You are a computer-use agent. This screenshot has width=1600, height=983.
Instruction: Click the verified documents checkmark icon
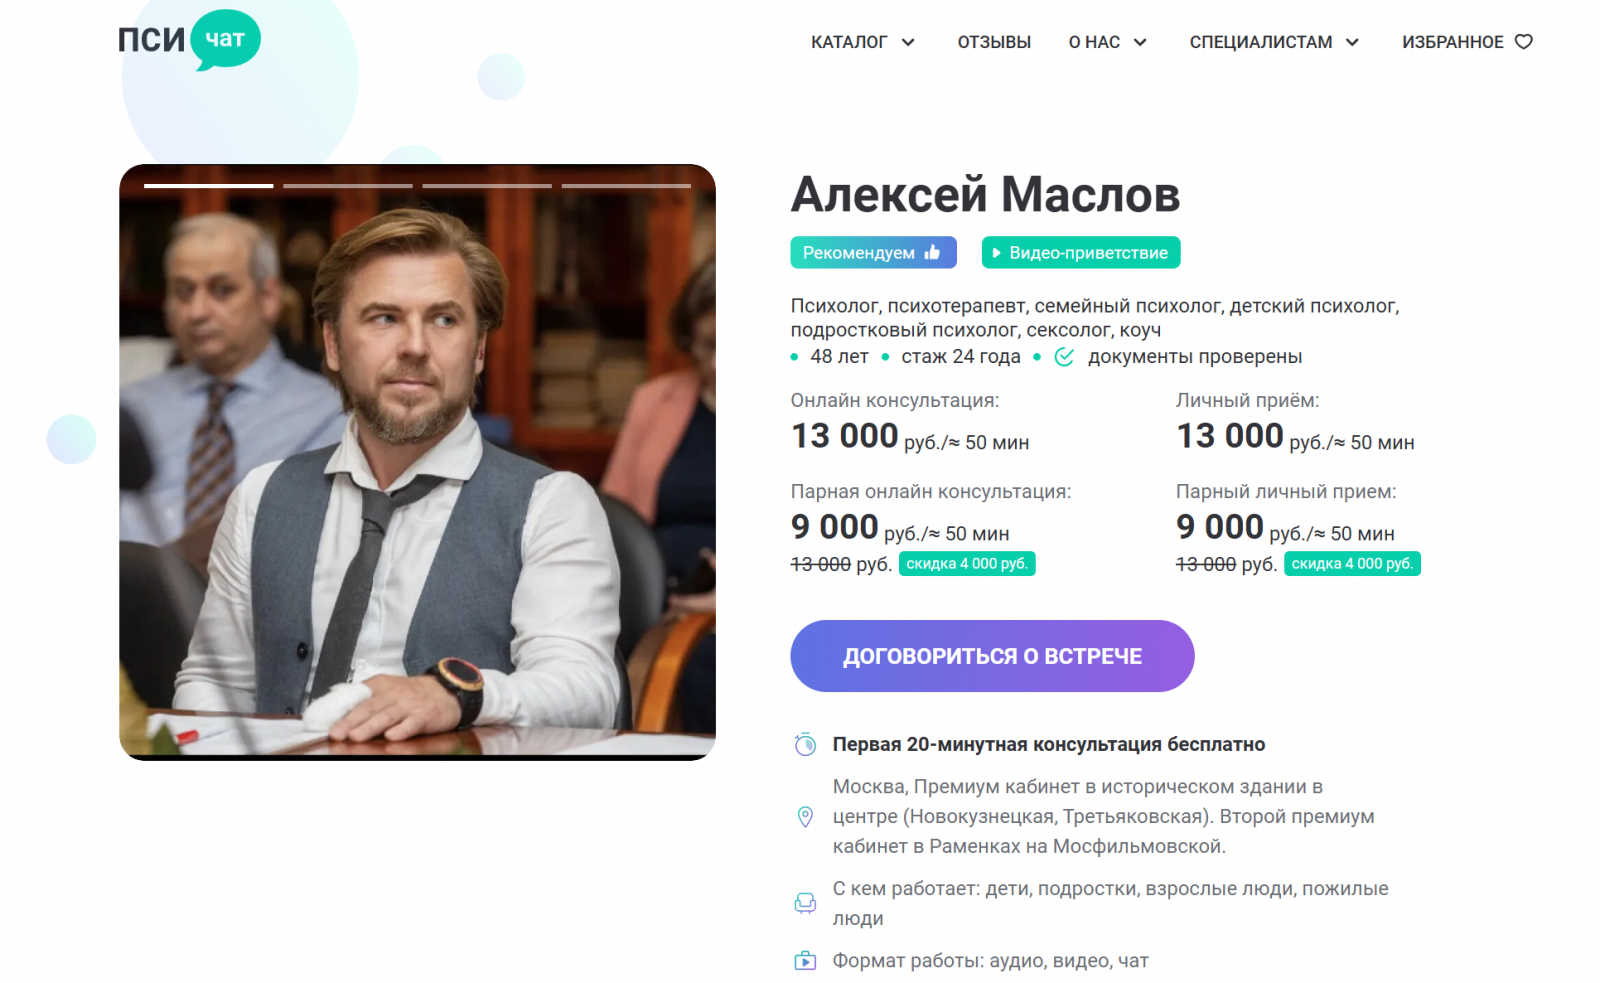[x=1064, y=357]
